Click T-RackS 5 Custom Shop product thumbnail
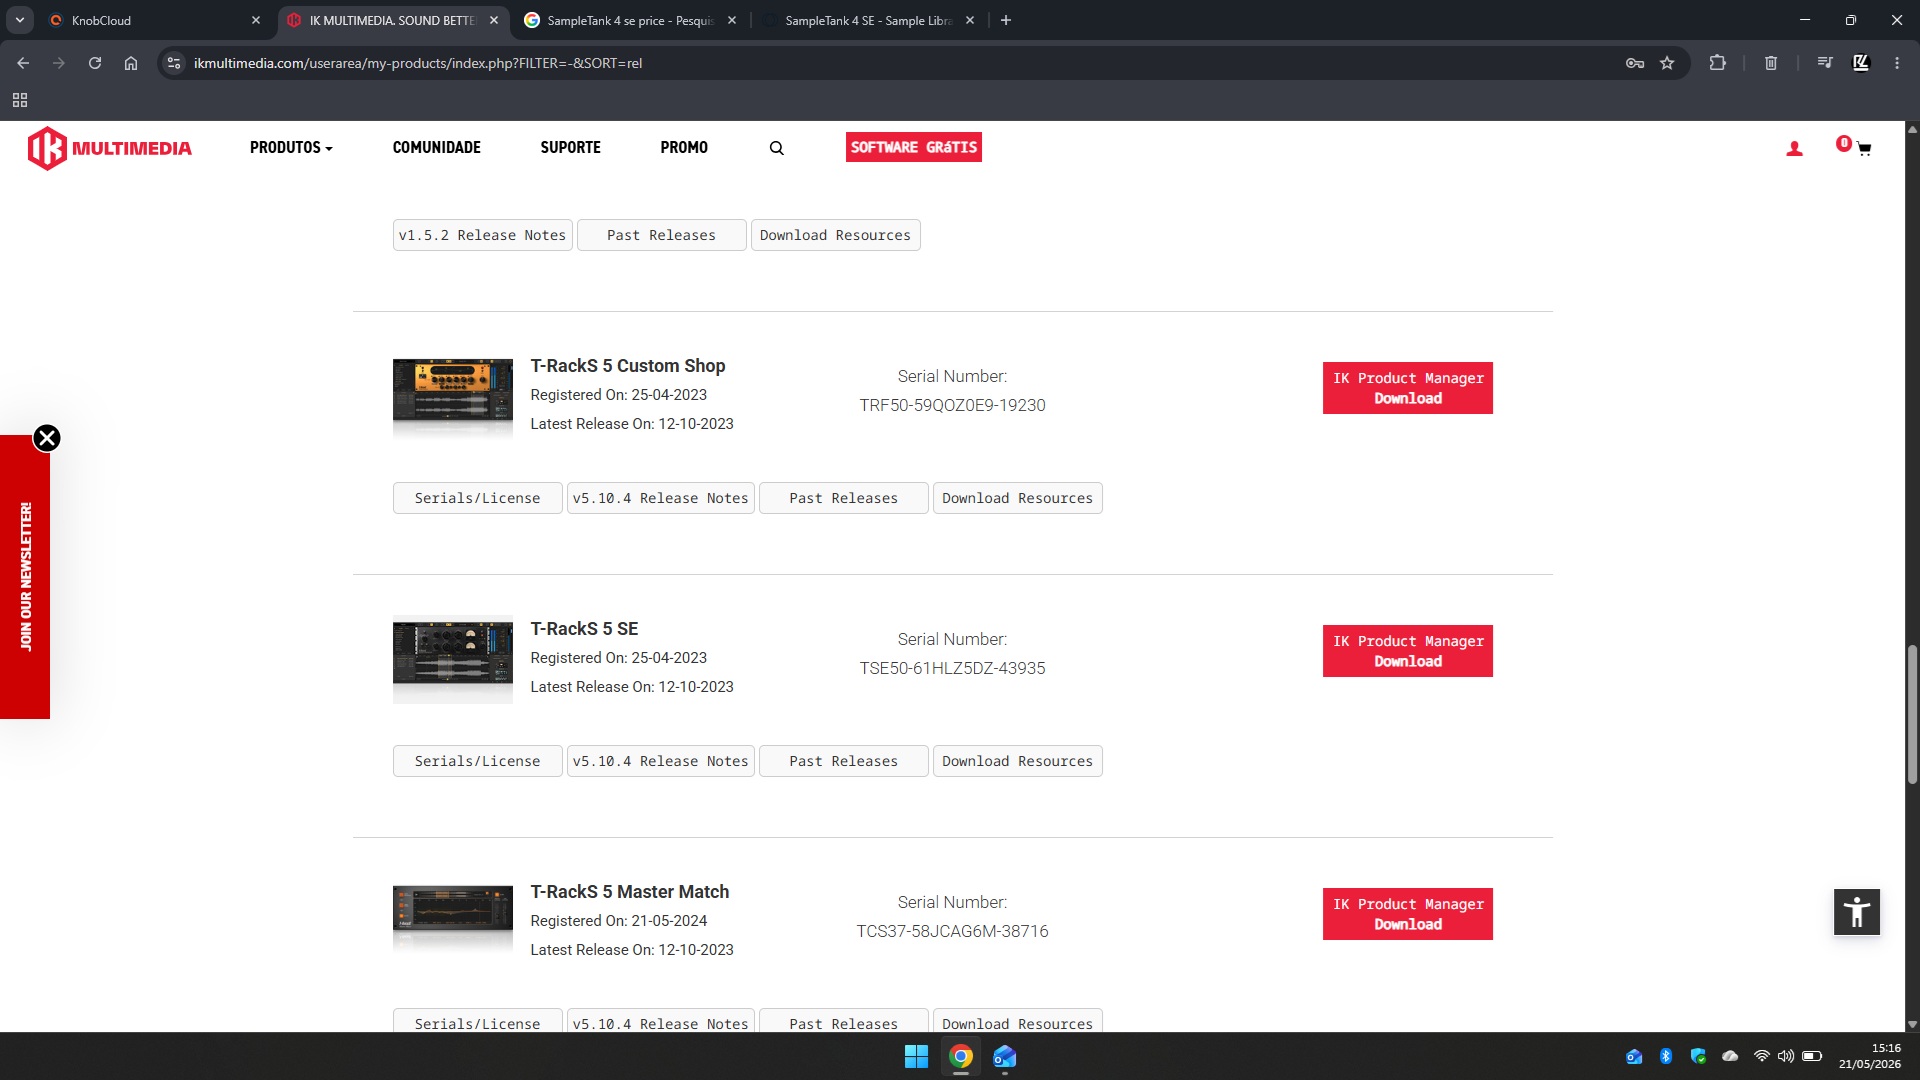The height and width of the screenshot is (1080, 1920). [x=452, y=397]
